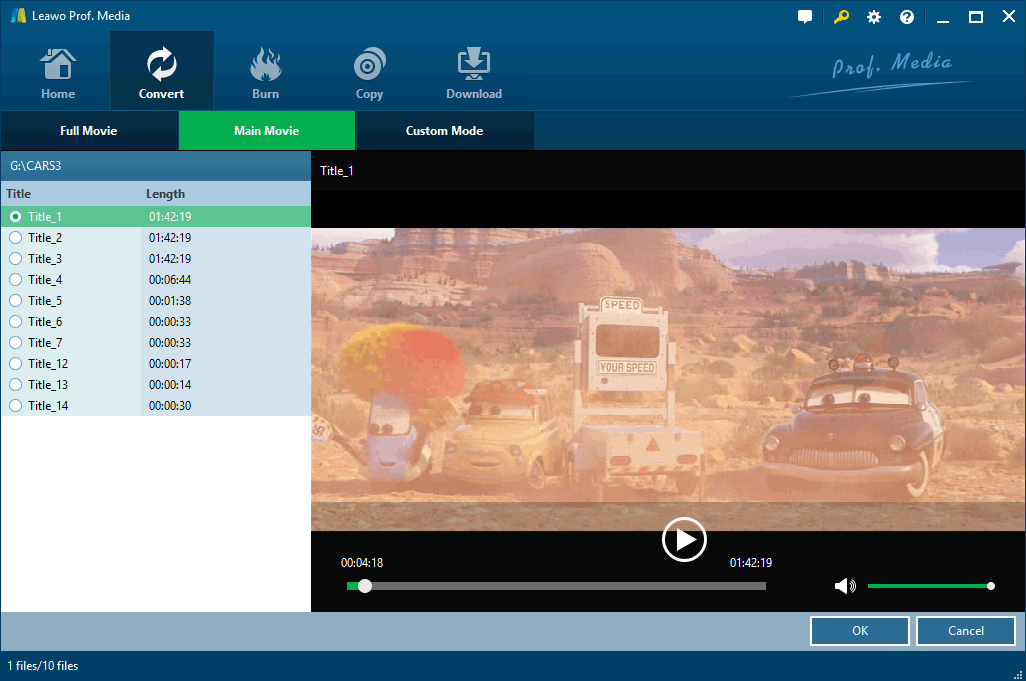Switch to Custom Mode tab
Image resolution: width=1026 pixels, height=681 pixels.
(x=444, y=130)
